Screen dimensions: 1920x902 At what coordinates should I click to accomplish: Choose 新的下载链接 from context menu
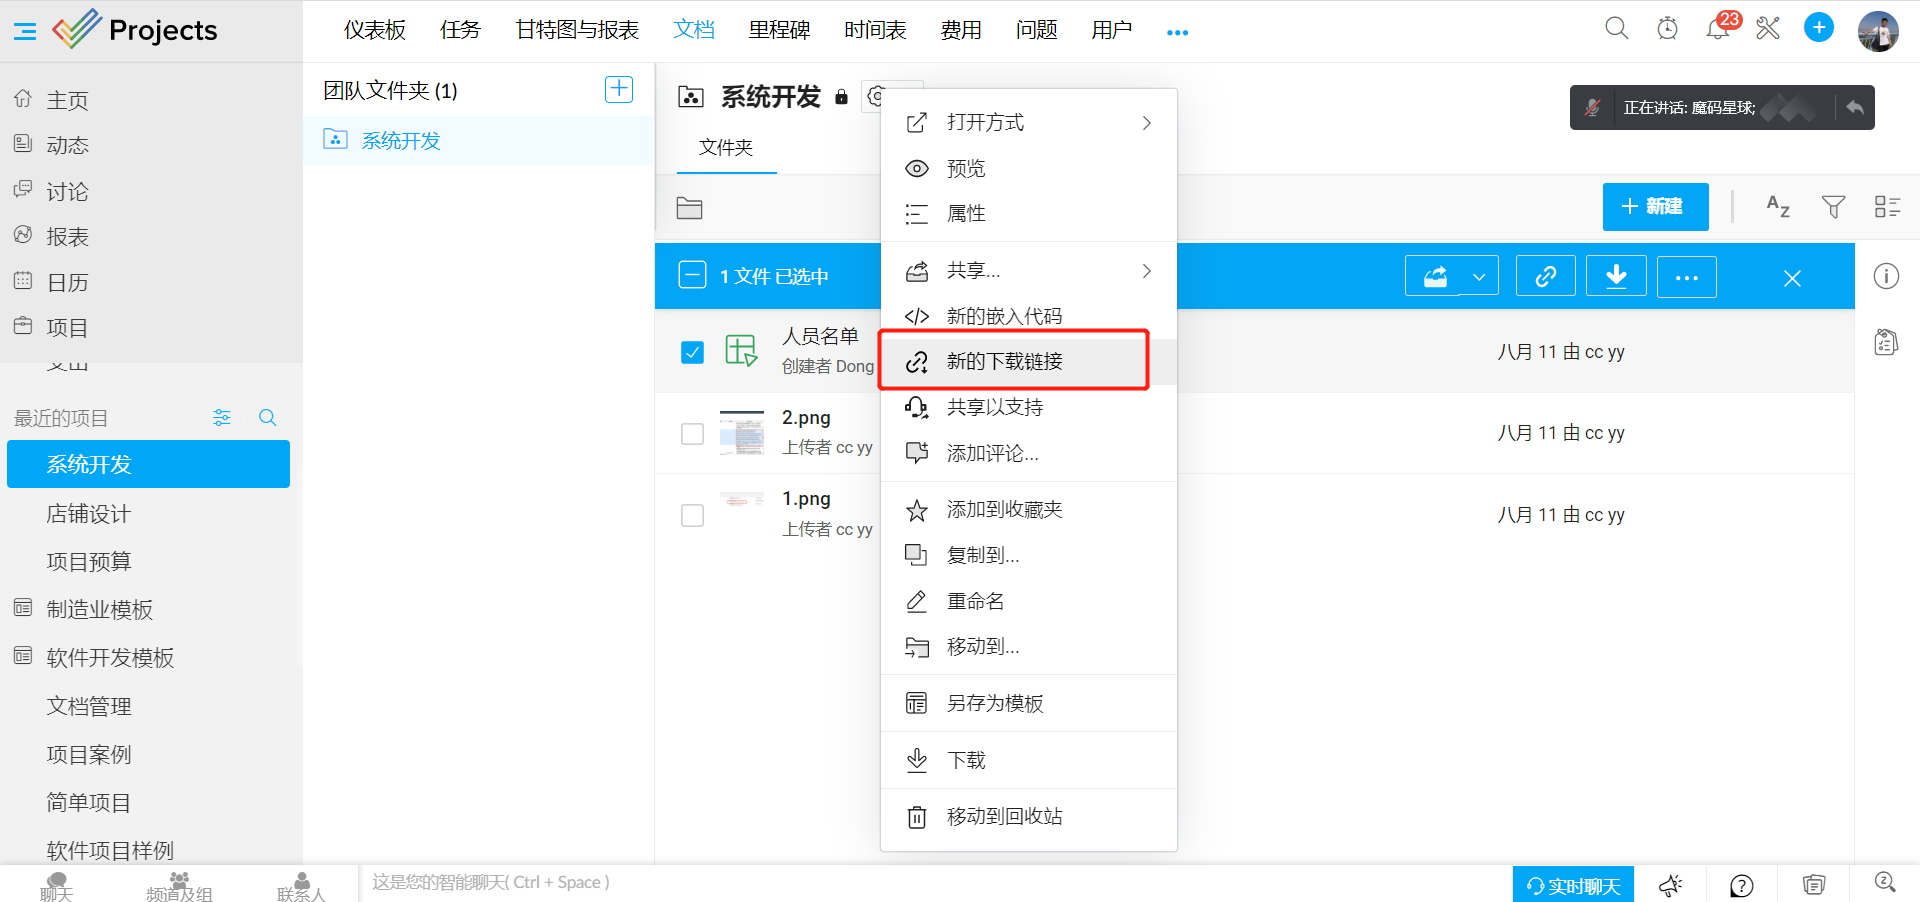pos(1004,361)
